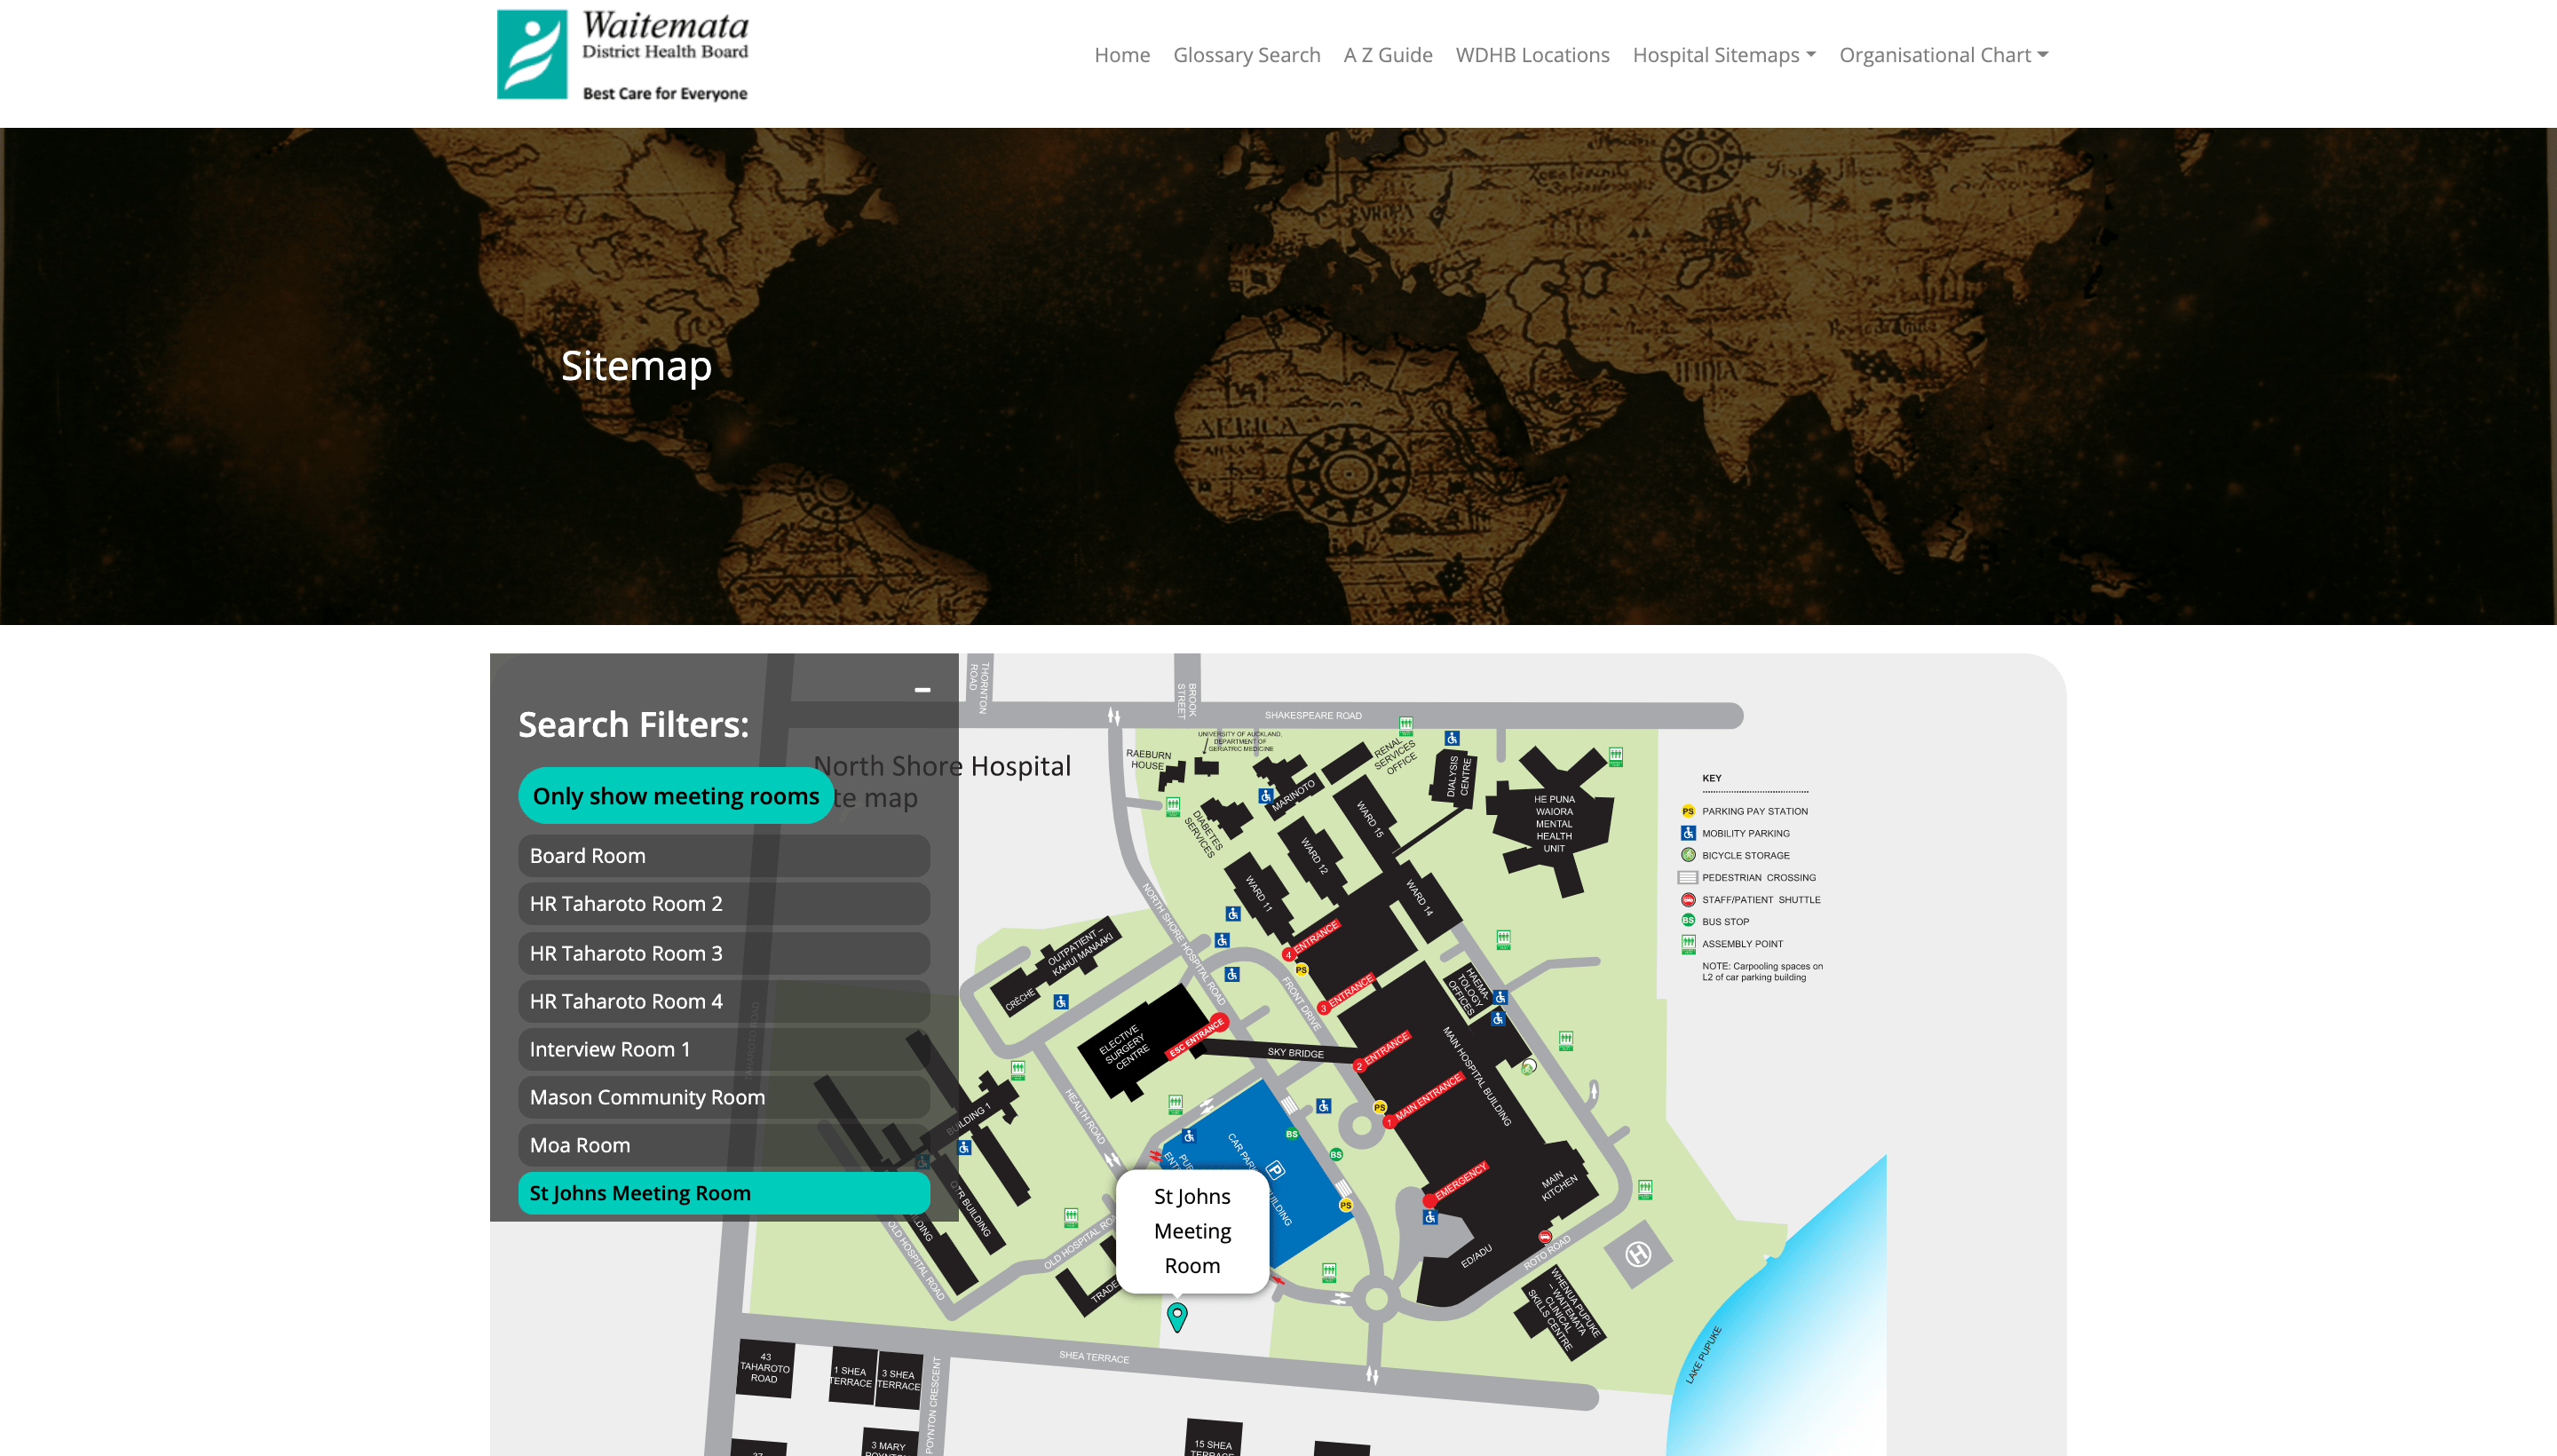This screenshot has height=1456, width=2557.
Task: Expand the Hospital Sitemaps dropdown
Action: click(1724, 55)
